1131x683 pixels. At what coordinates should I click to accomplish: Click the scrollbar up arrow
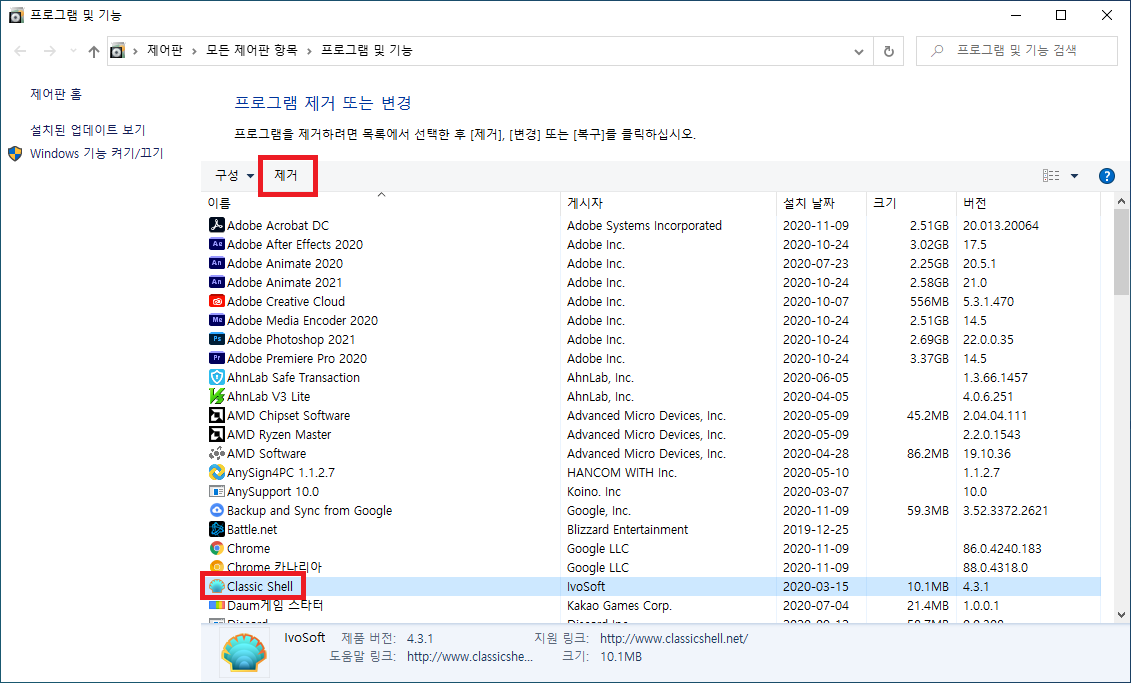tap(1121, 201)
